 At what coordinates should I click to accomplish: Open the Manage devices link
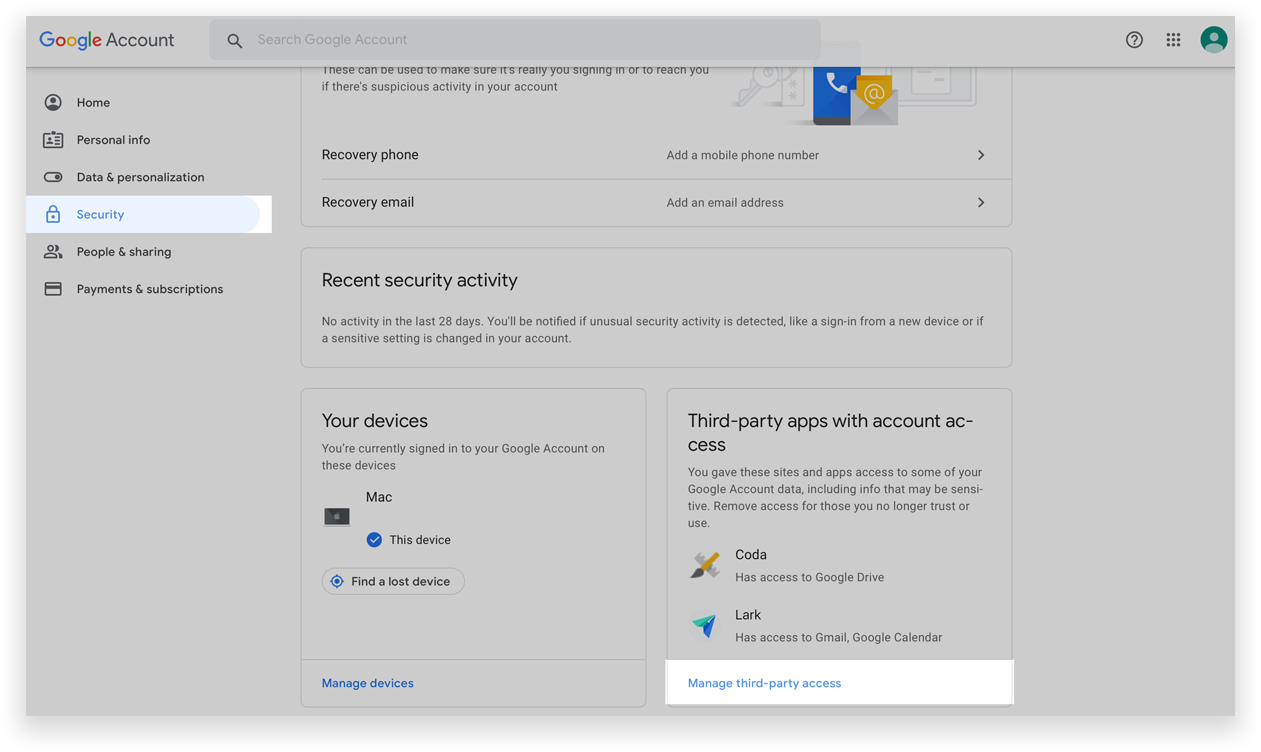pyautogui.click(x=367, y=683)
